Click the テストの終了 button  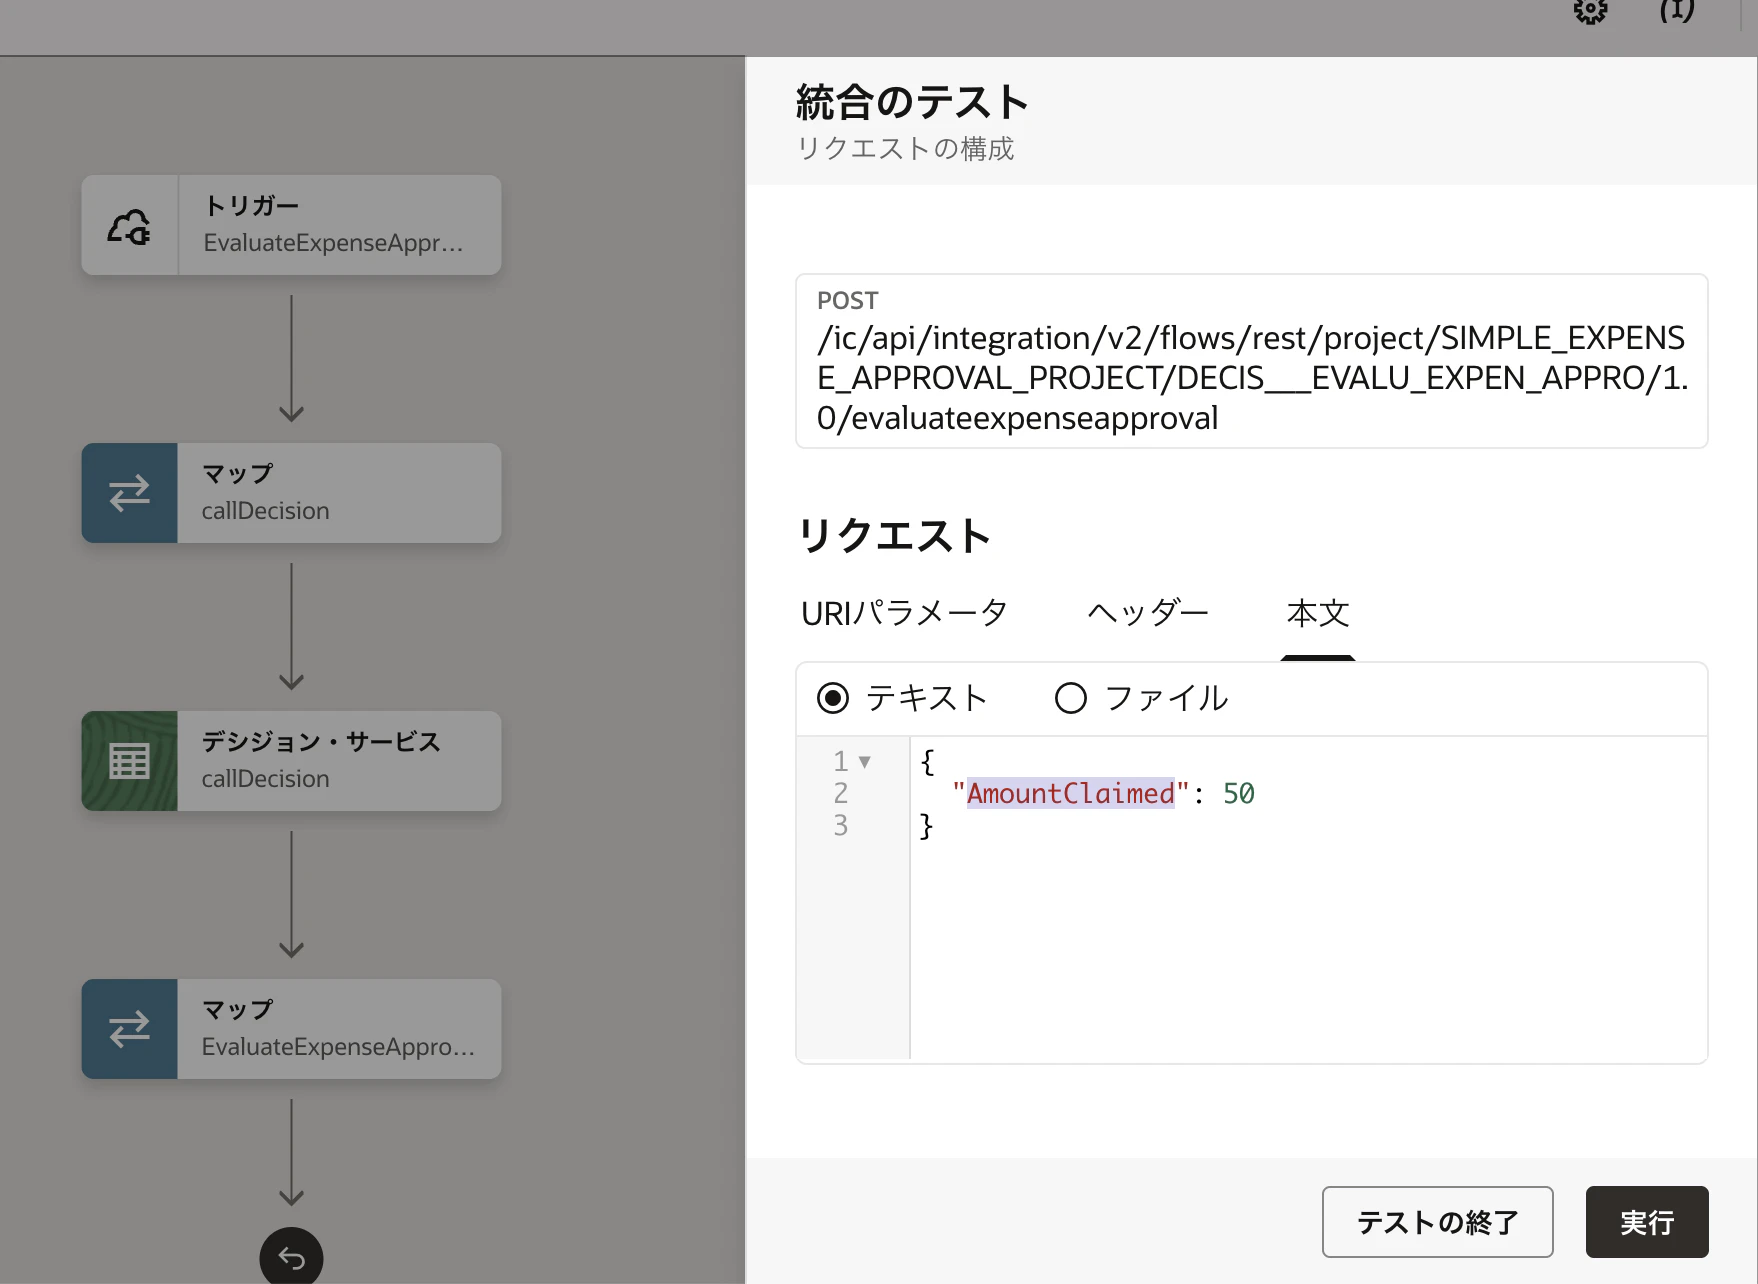1437,1222
